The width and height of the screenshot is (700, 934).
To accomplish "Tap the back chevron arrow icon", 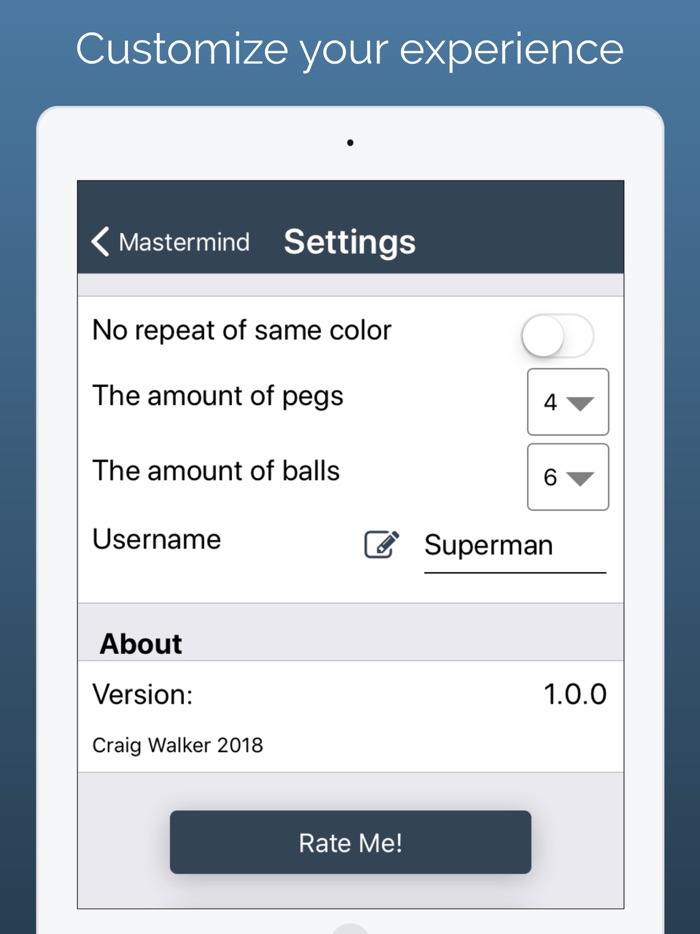I will point(100,242).
